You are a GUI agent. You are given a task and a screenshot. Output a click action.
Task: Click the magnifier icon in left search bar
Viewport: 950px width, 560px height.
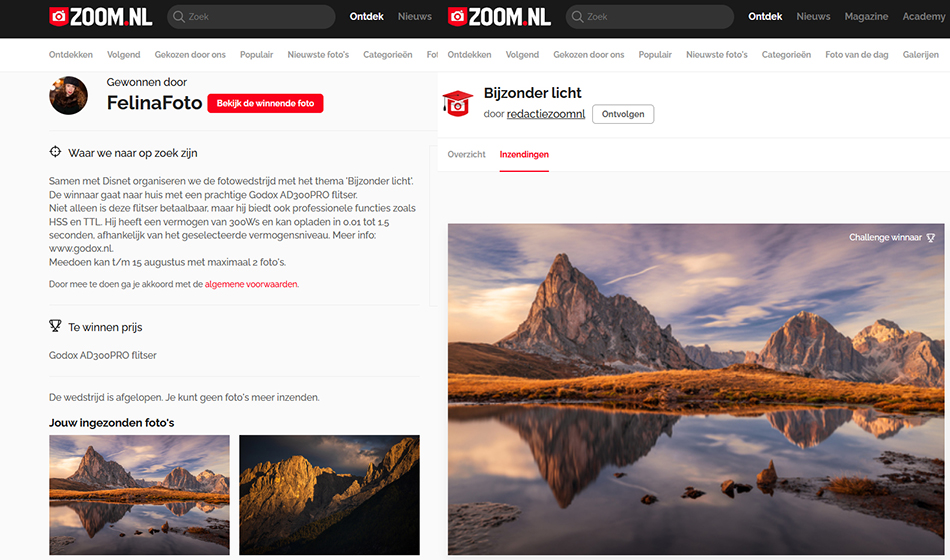(x=179, y=17)
